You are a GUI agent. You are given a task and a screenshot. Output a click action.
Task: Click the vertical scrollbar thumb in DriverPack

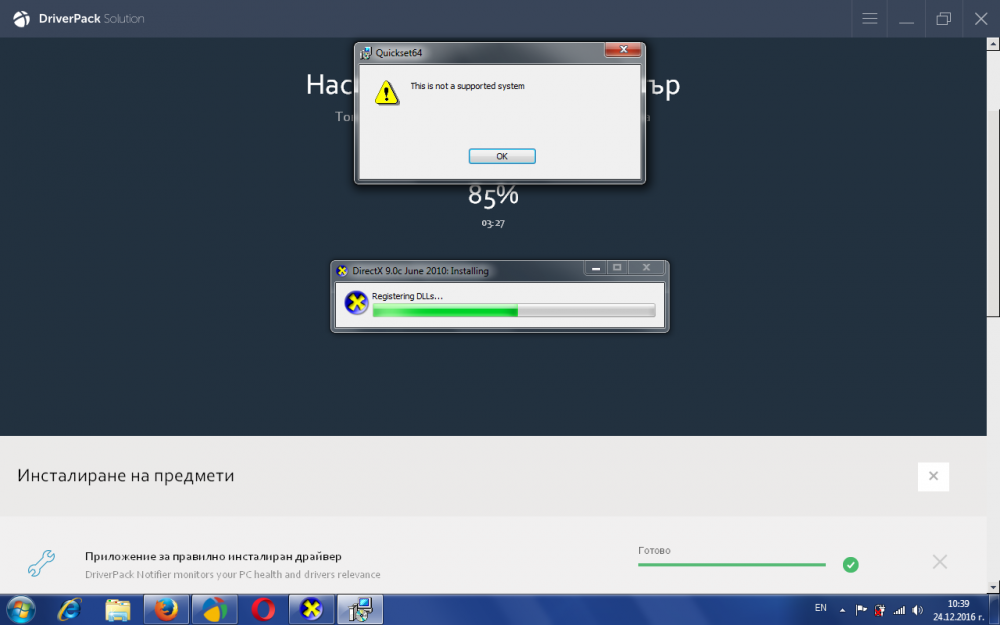993,213
